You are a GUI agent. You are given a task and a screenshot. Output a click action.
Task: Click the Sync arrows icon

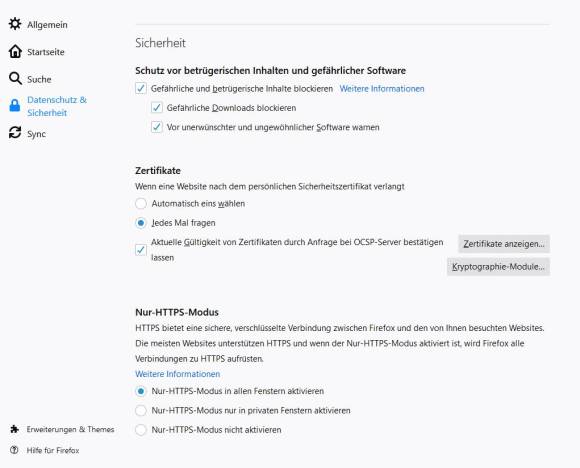tap(15, 132)
